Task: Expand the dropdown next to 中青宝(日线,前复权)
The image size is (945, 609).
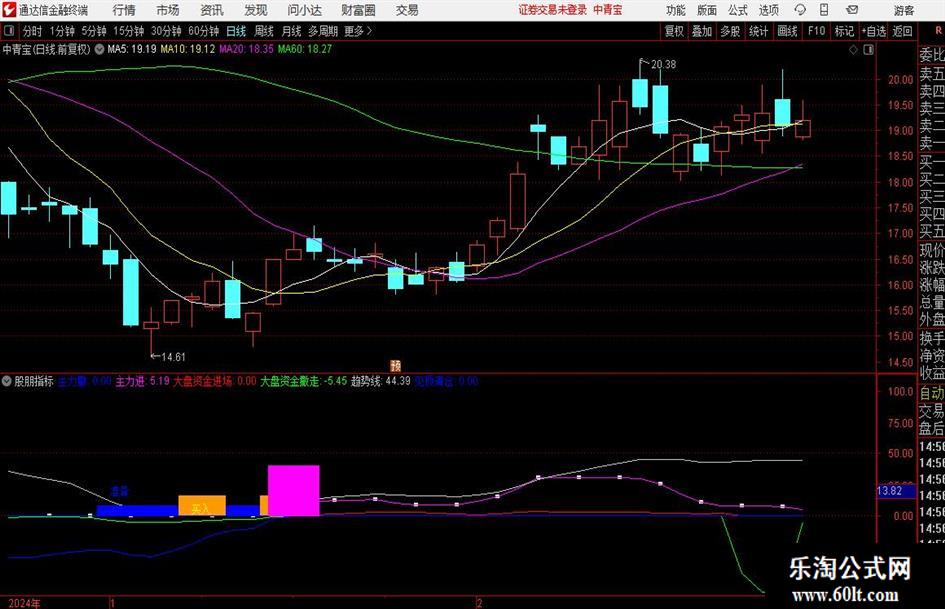Action: tap(99, 49)
